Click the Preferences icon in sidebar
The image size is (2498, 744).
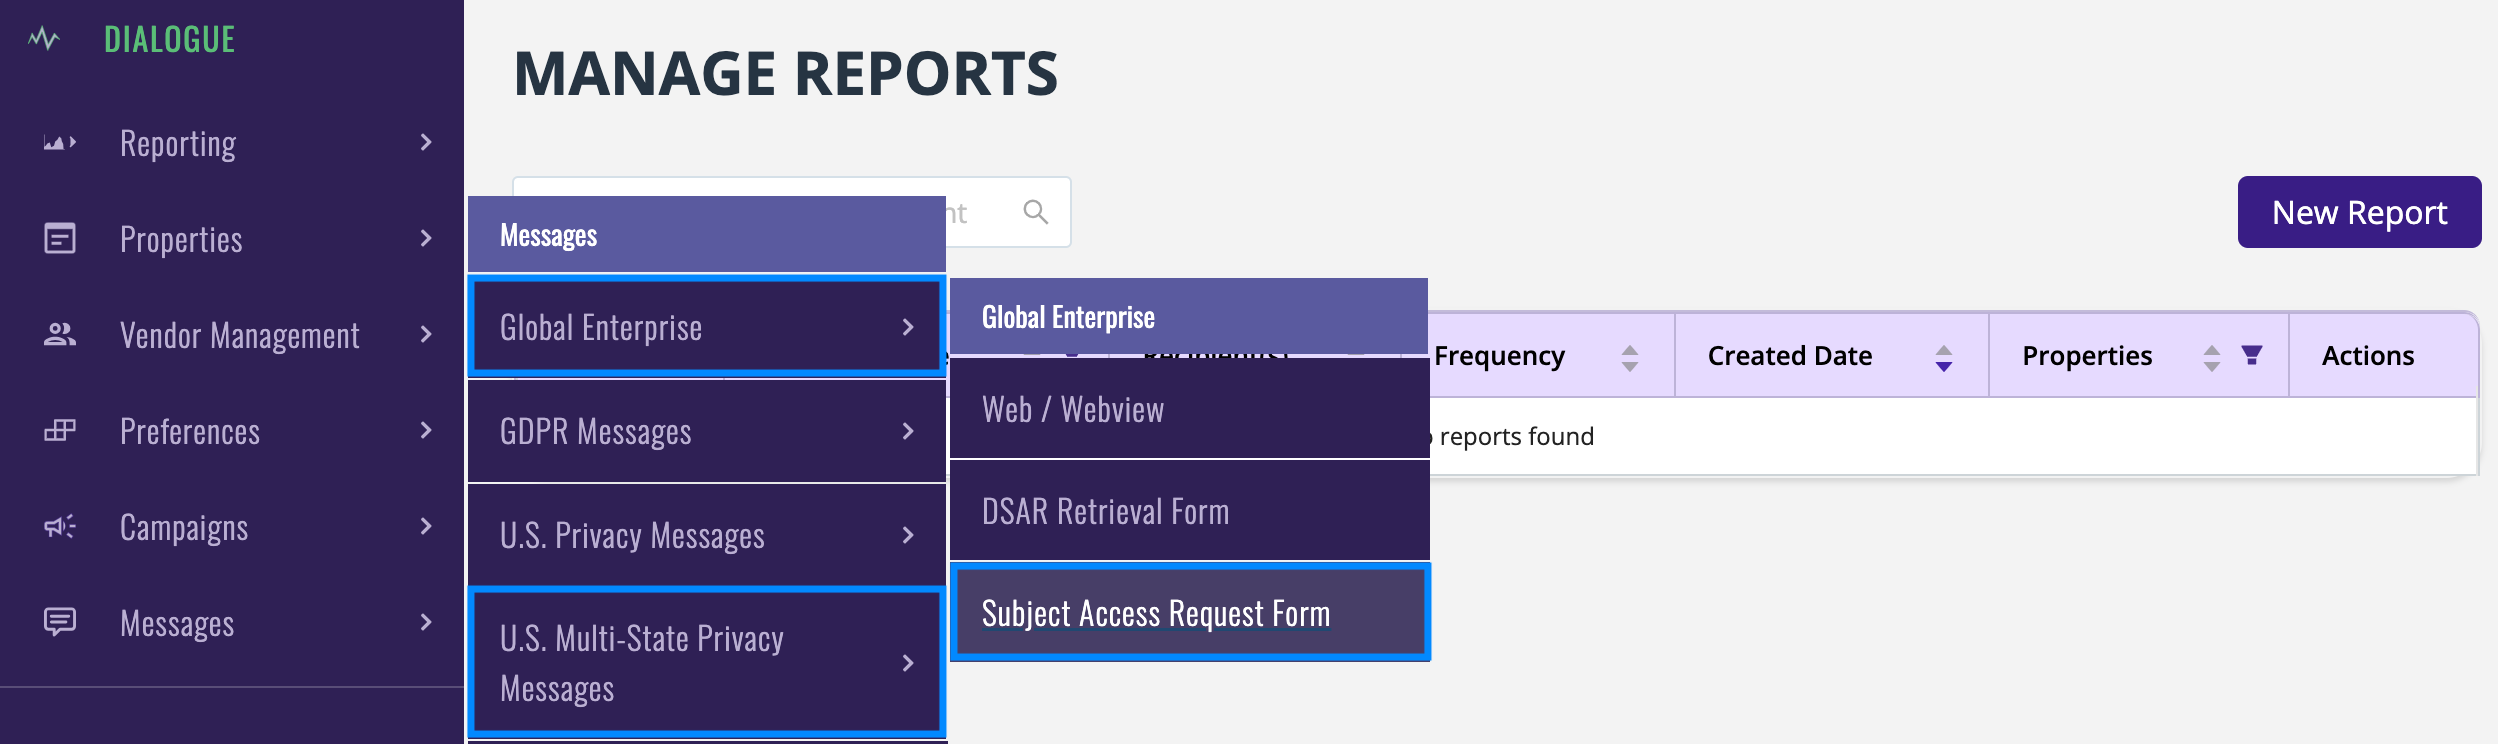60,431
